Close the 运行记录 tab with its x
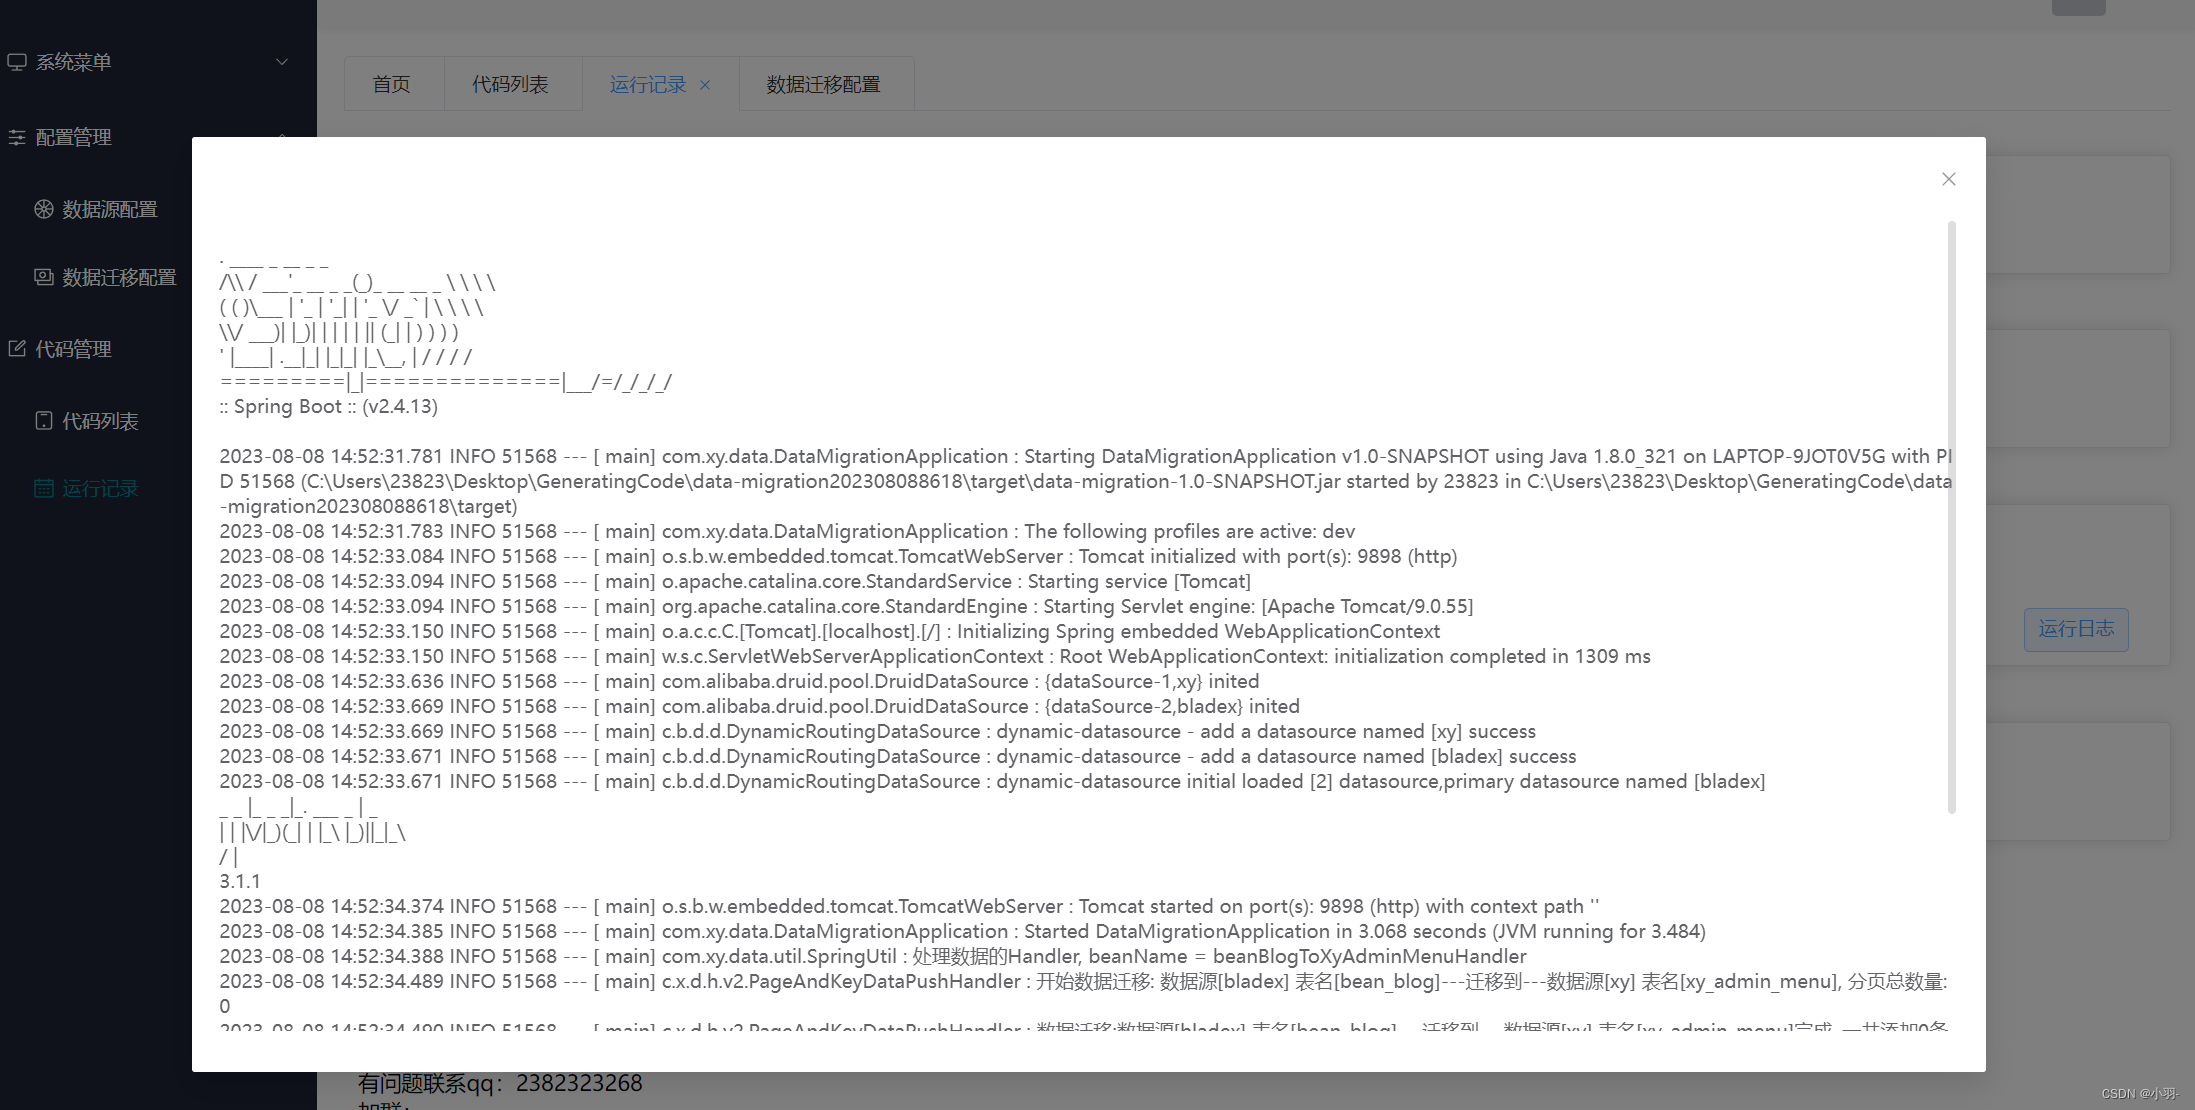Image resolution: width=2195 pixels, height=1110 pixels. pos(705,85)
